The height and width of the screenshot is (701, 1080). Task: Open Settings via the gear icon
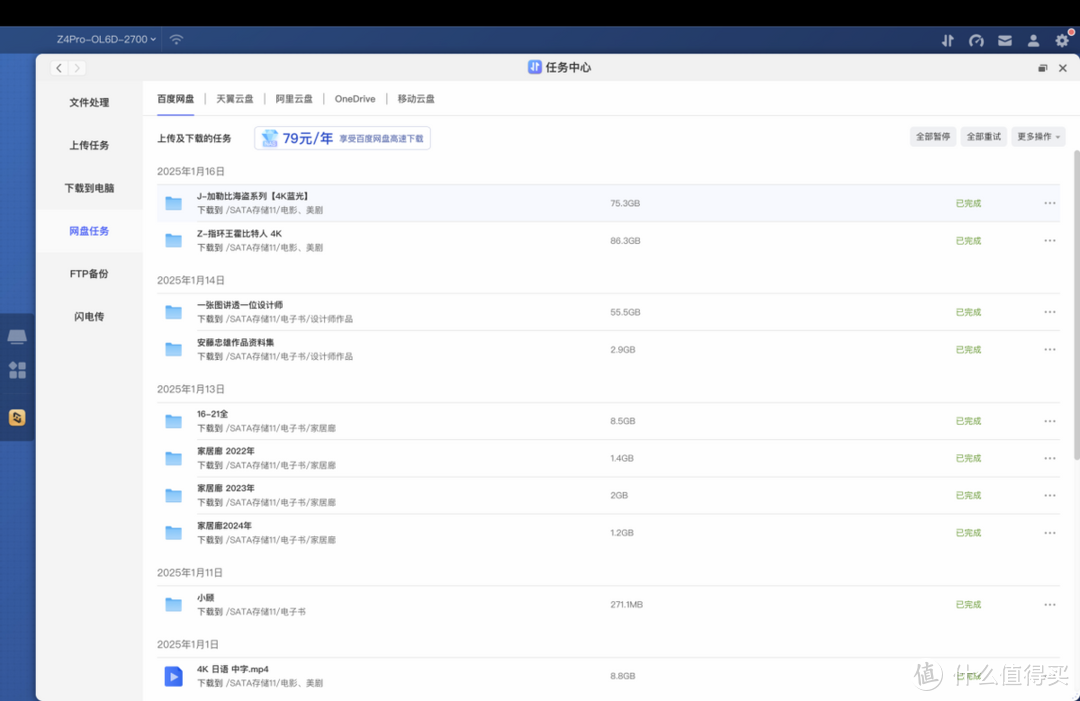[x=1061, y=40]
